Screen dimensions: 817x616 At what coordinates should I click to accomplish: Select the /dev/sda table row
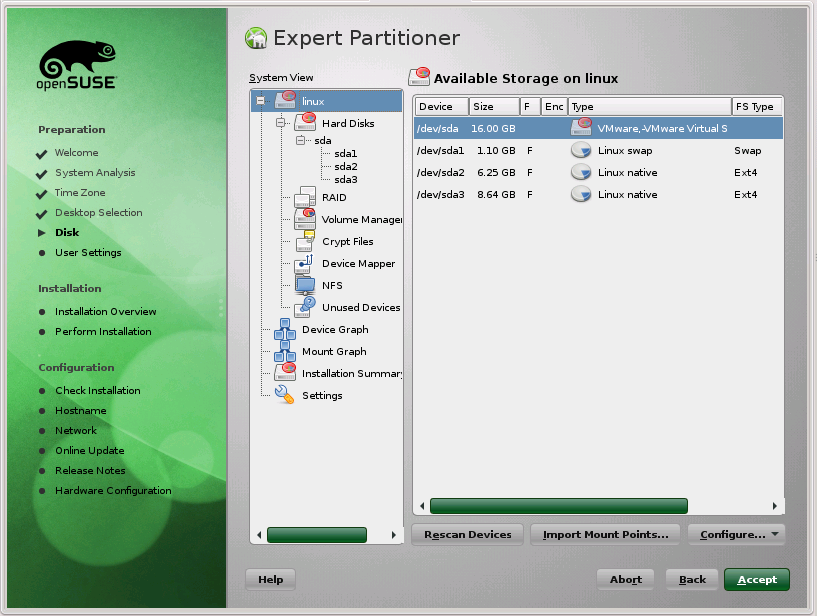[598, 128]
